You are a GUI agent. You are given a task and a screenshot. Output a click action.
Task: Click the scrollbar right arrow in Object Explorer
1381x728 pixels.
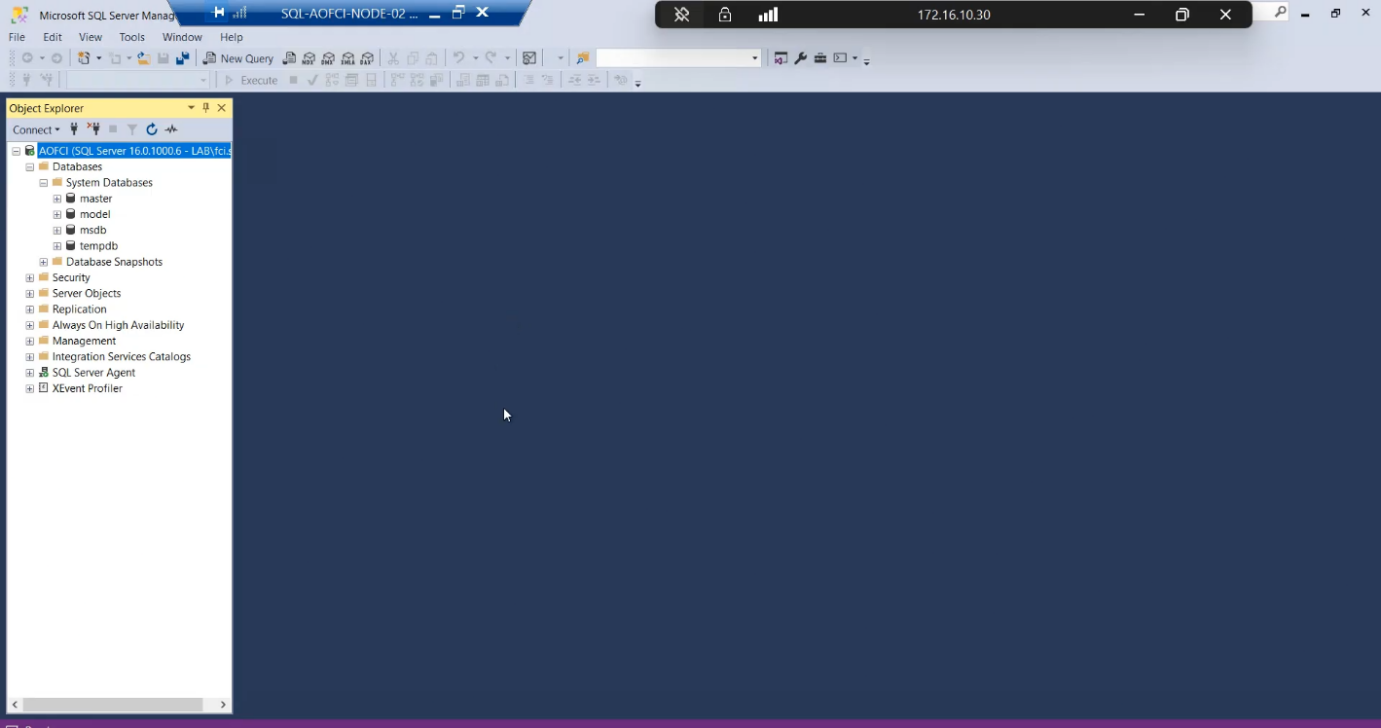tap(223, 705)
